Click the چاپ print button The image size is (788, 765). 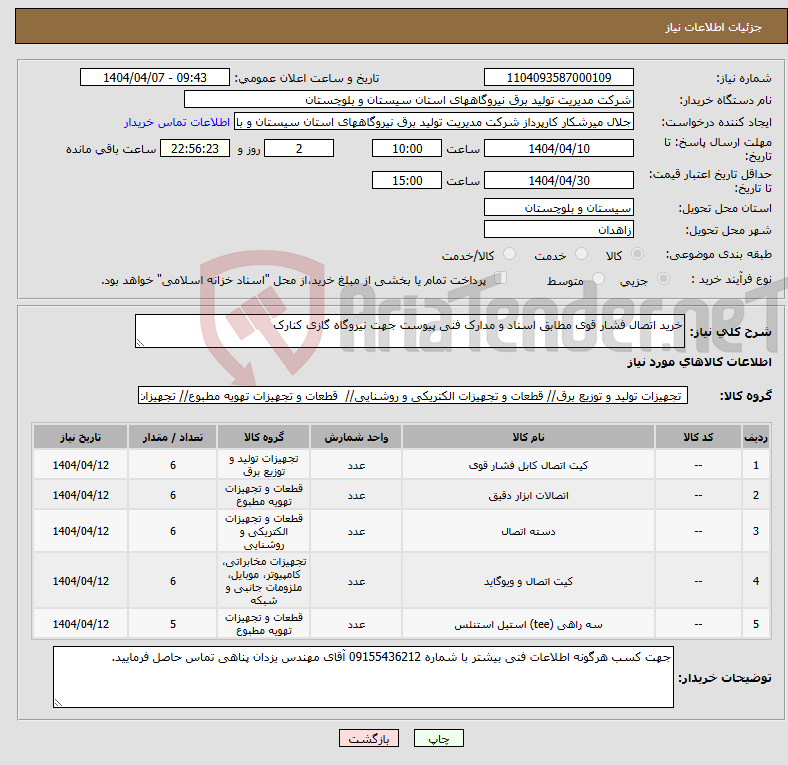[438, 738]
